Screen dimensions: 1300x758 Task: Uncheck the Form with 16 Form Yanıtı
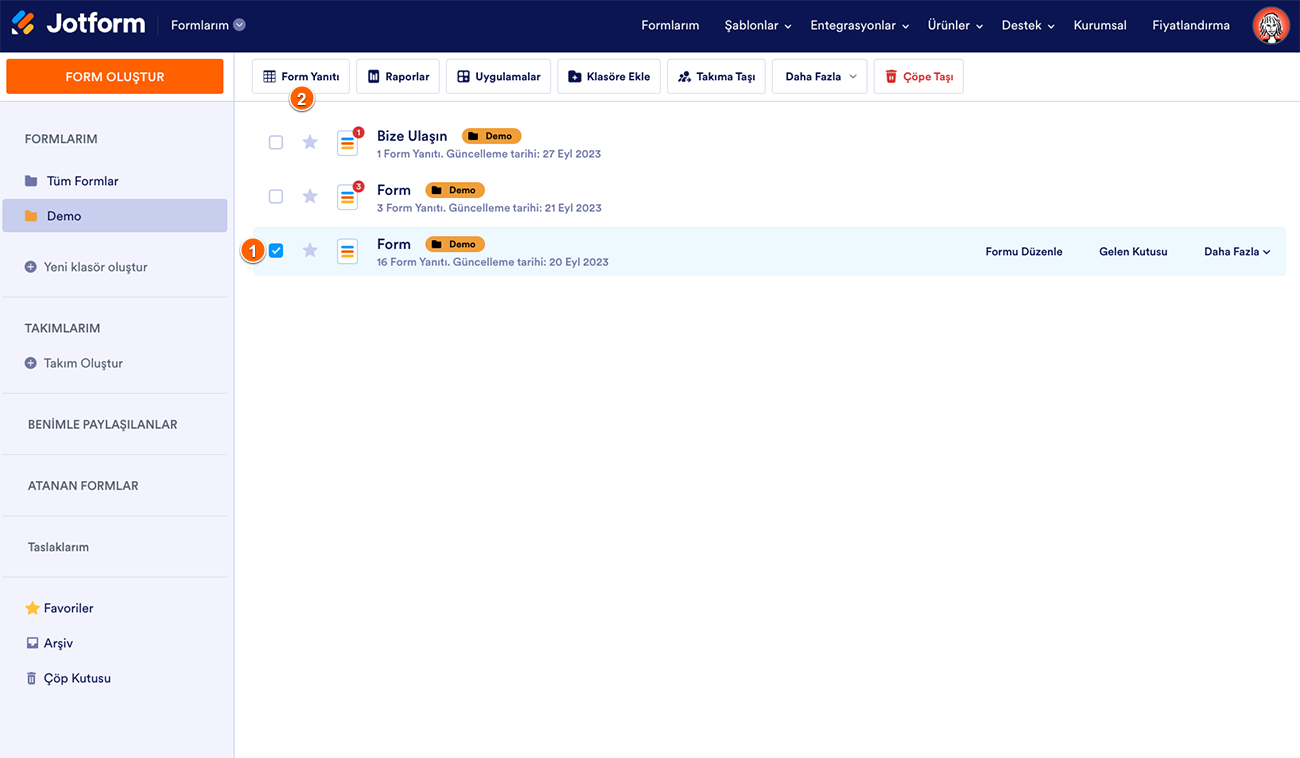[276, 250]
